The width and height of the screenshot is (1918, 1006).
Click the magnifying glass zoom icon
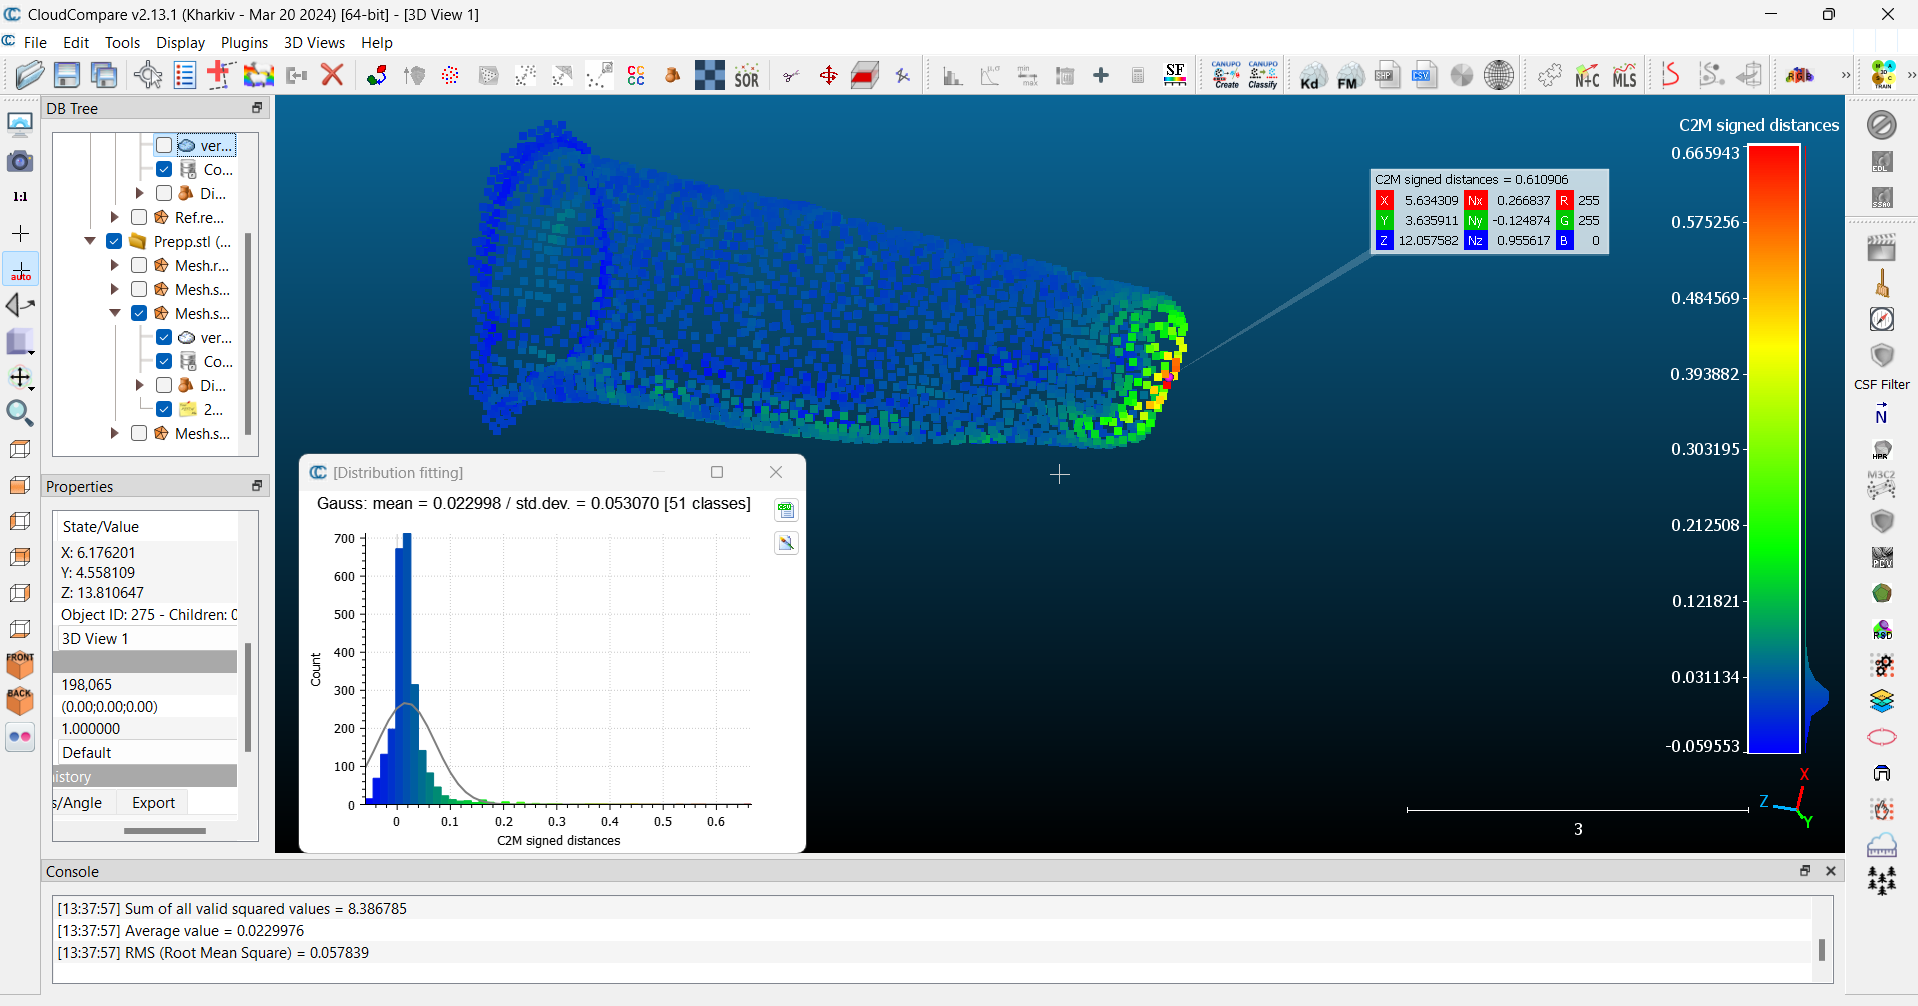tap(20, 413)
